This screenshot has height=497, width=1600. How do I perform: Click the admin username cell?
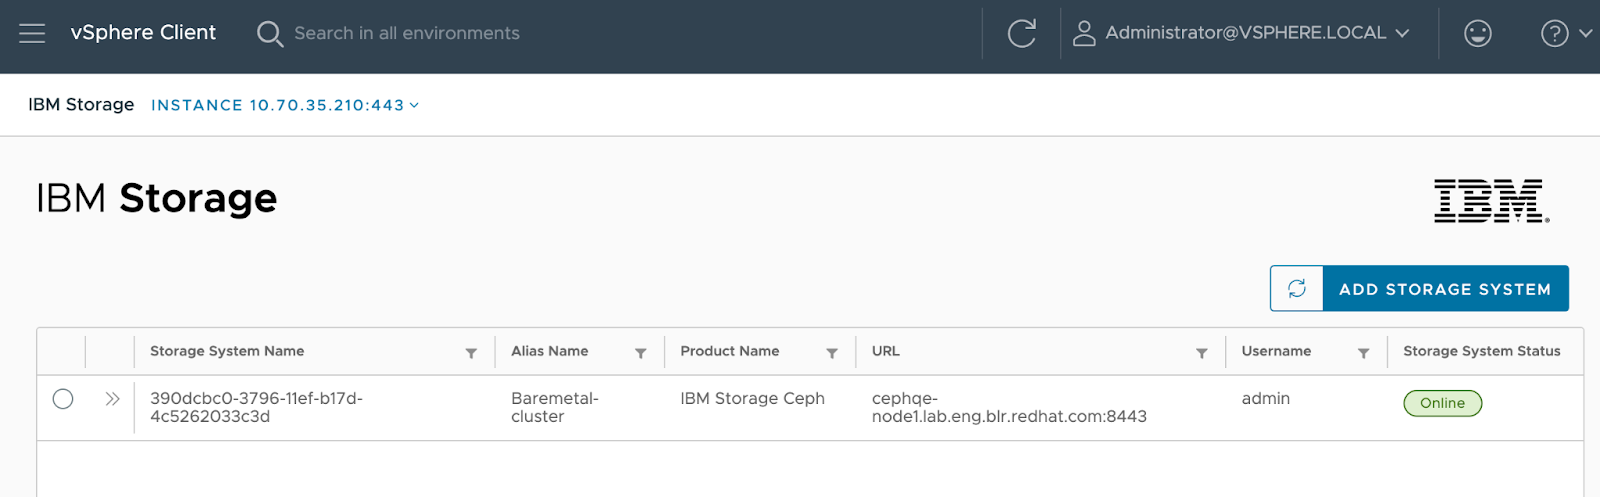pyautogui.click(x=1265, y=398)
